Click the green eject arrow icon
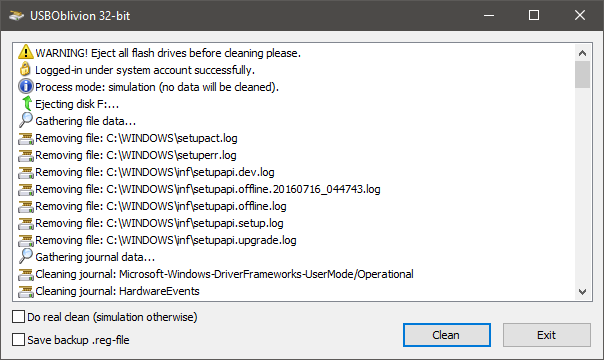The width and height of the screenshot is (604, 360). click(x=27, y=104)
